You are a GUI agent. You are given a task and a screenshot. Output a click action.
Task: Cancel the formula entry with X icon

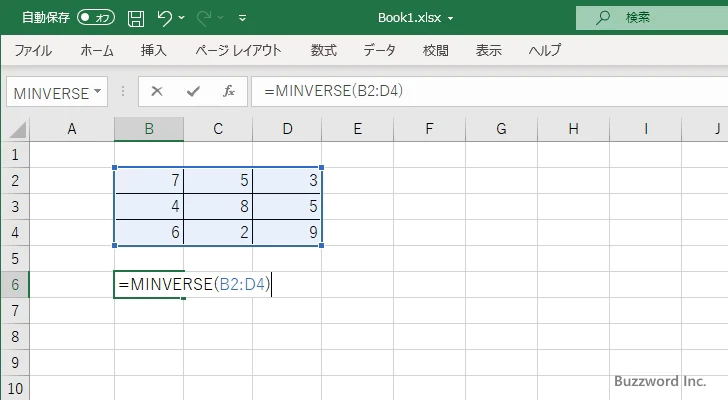(x=157, y=91)
